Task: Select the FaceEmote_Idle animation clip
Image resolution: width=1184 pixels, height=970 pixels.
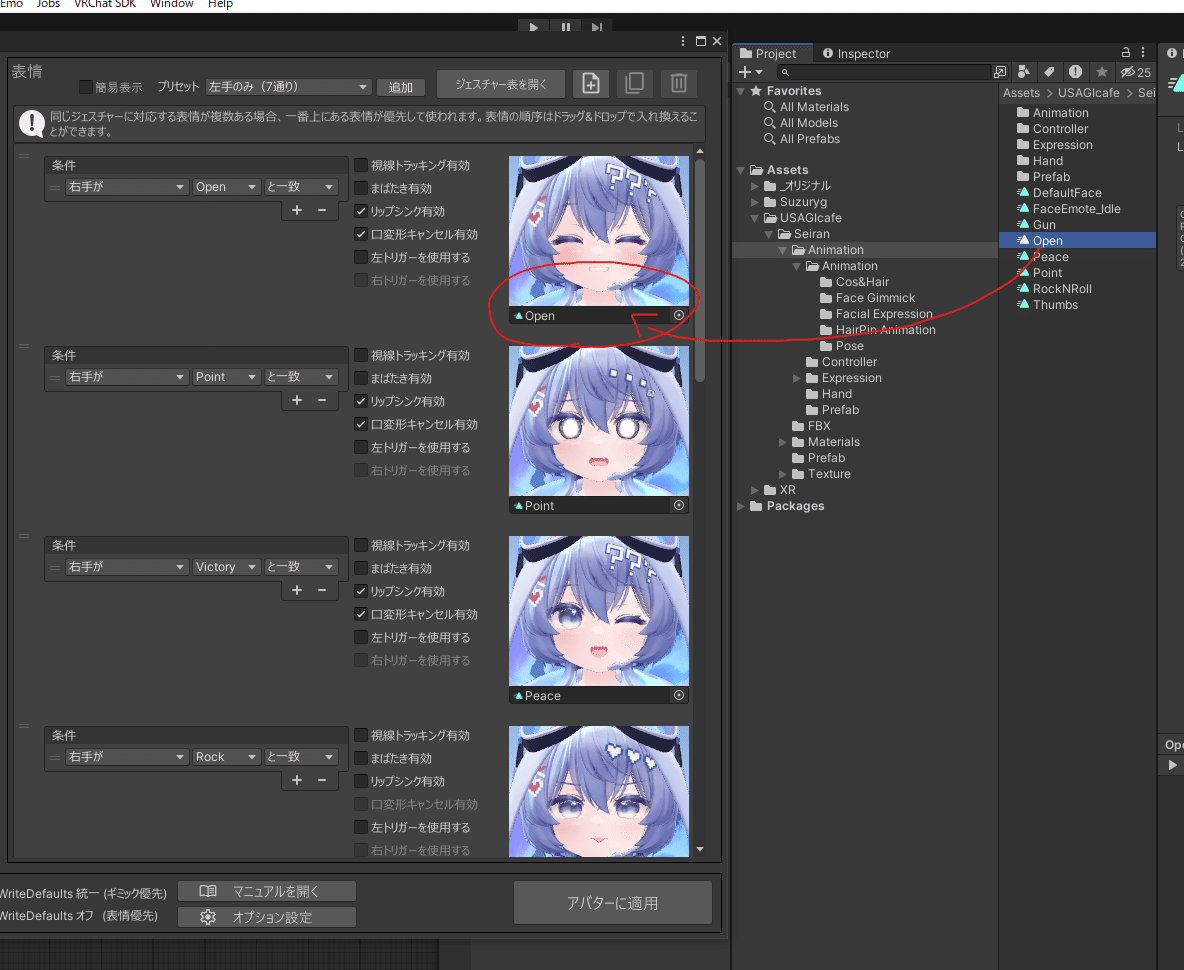Action: tap(1078, 208)
